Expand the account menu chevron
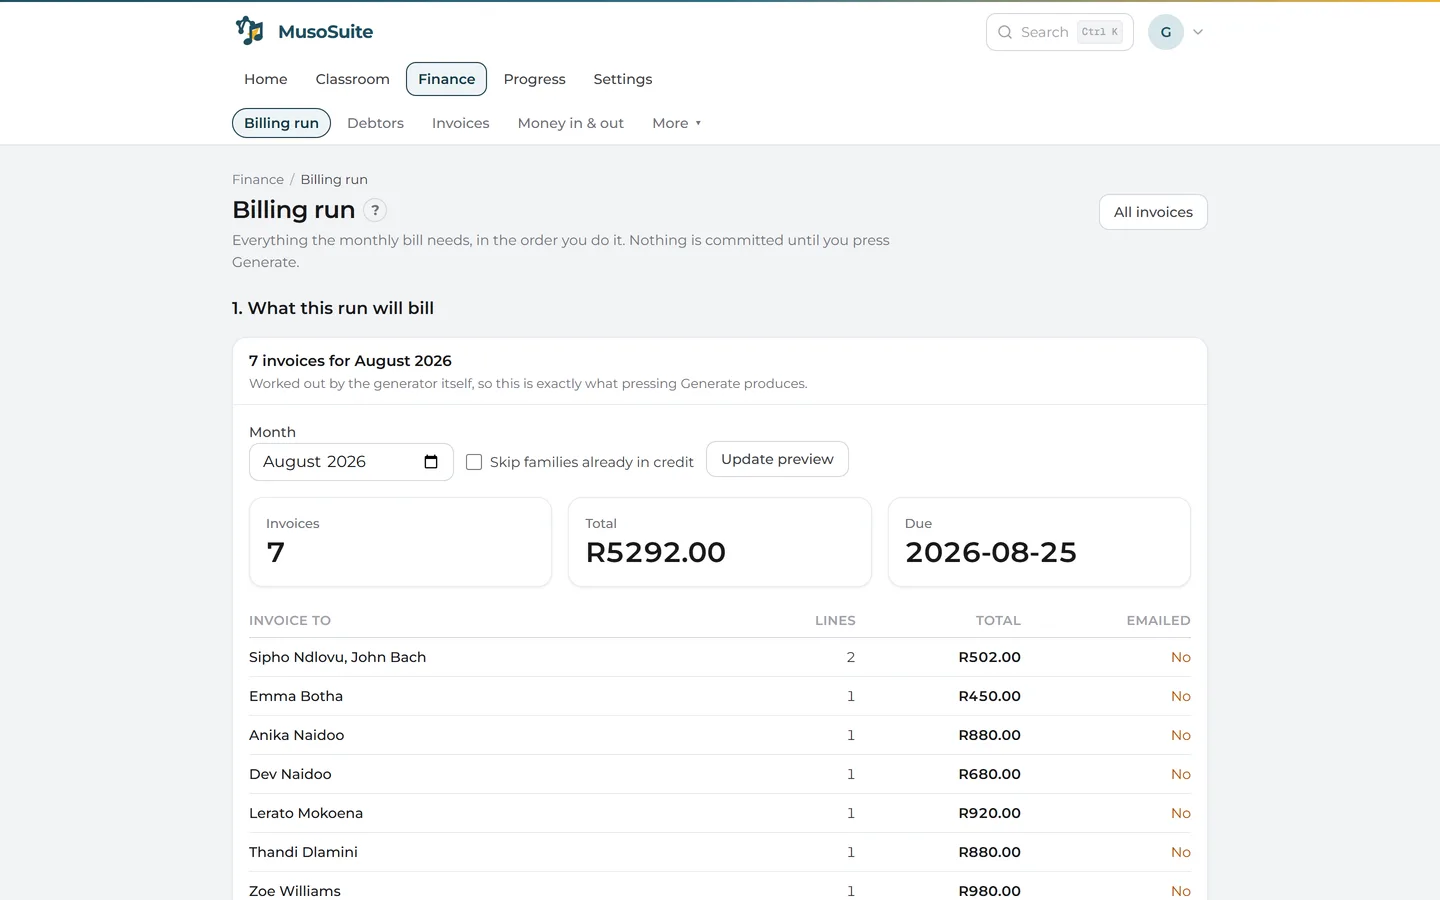Viewport: 1440px width, 900px height. coord(1198,32)
